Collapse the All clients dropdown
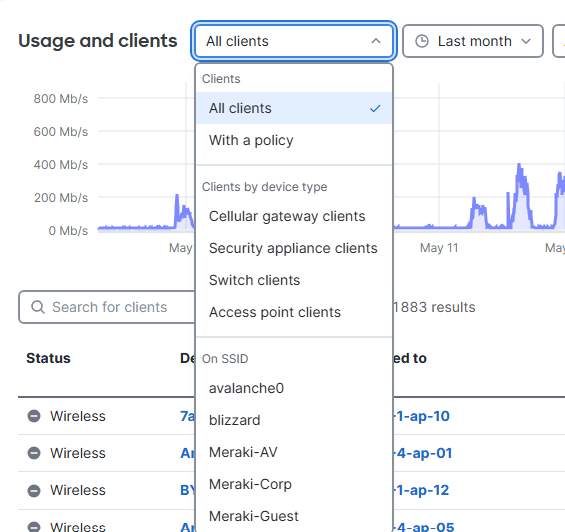The width and height of the screenshot is (565, 532). [294, 41]
